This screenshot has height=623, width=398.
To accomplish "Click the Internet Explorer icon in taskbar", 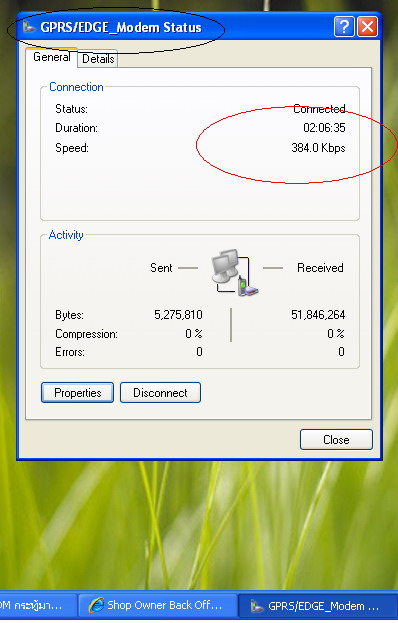I will [x=96, y=605].
